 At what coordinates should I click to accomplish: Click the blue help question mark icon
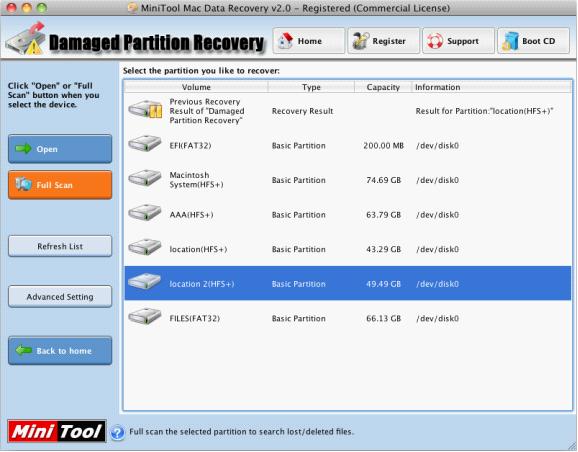pos(117,432)
